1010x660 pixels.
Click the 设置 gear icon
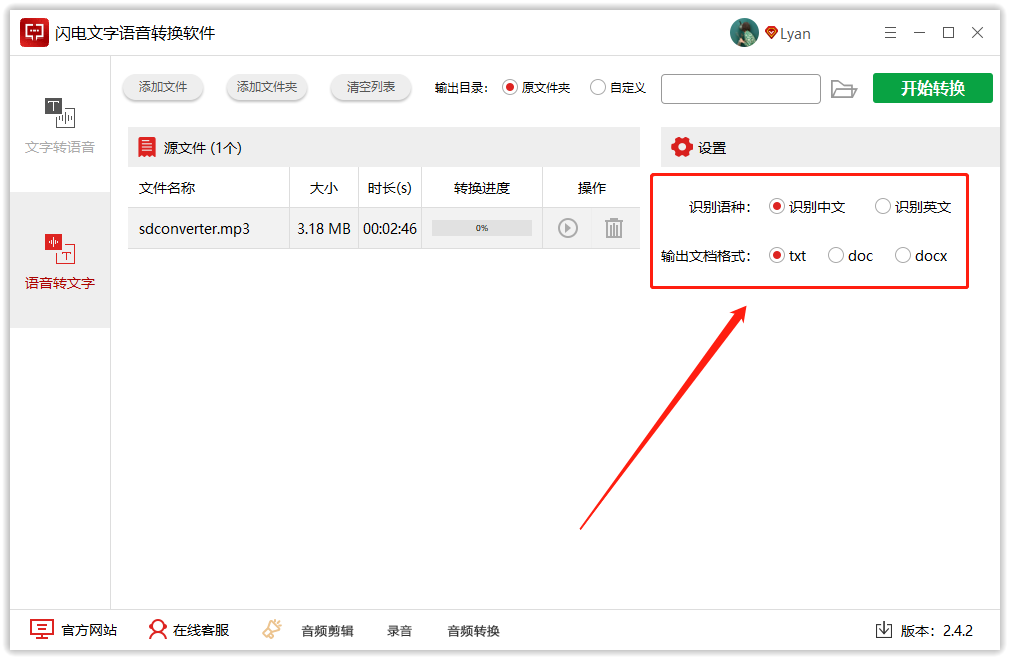(684, 146)
